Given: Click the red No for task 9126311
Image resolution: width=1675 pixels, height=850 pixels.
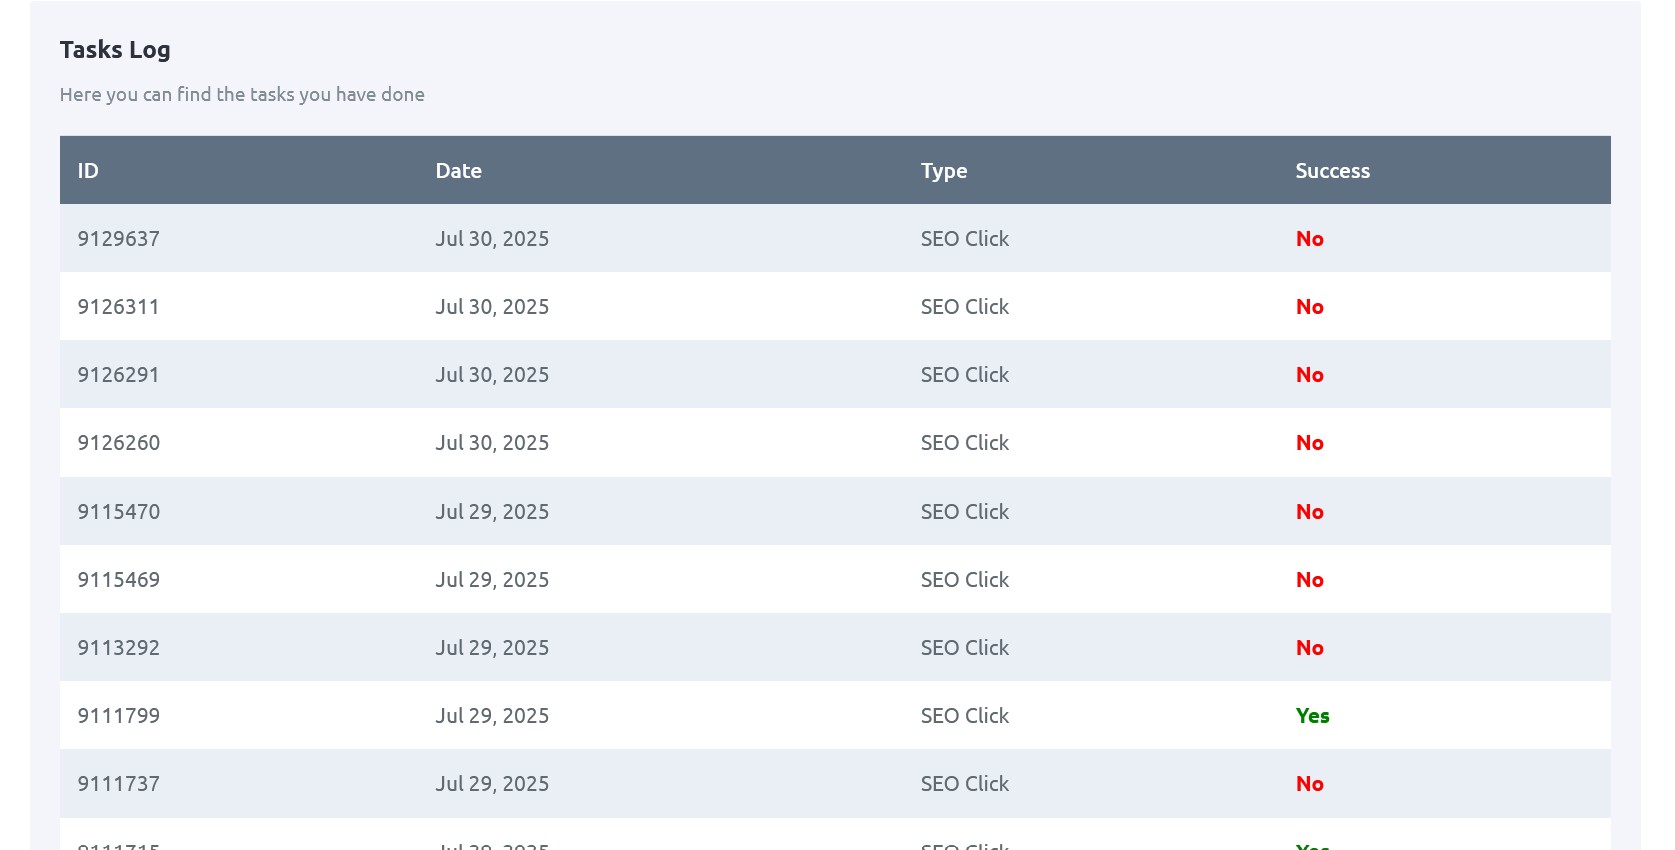Looking at the screenshot, I should pos(1309,307).
